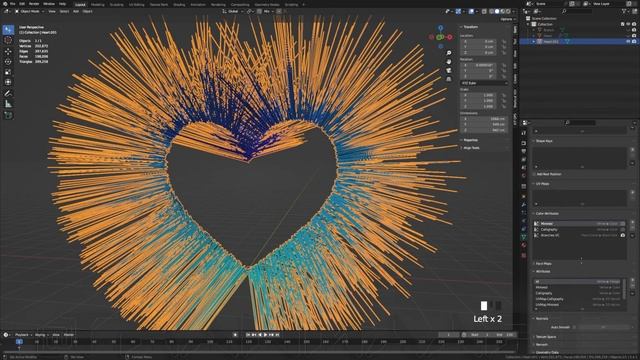
Task: Open the viewport Add menu
Action: (76, 11)
